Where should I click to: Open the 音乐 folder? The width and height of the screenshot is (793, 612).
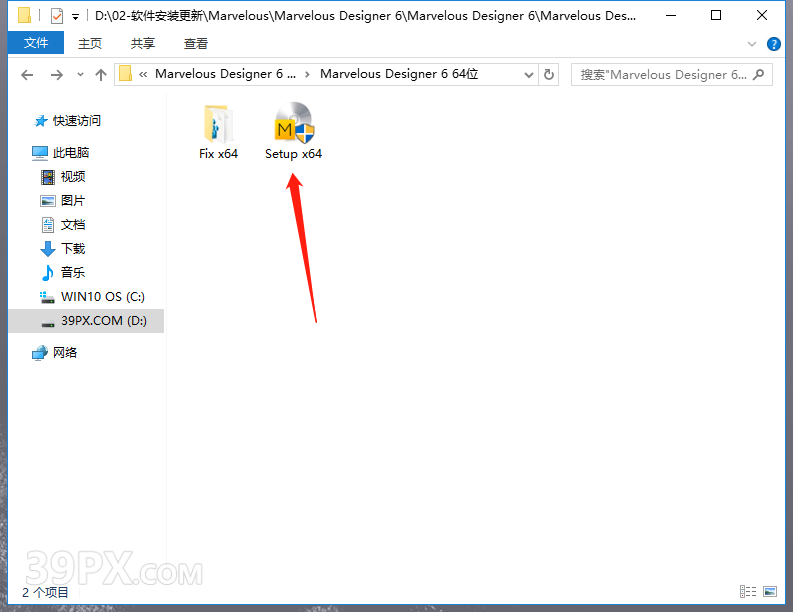click(x=63, y=273)
